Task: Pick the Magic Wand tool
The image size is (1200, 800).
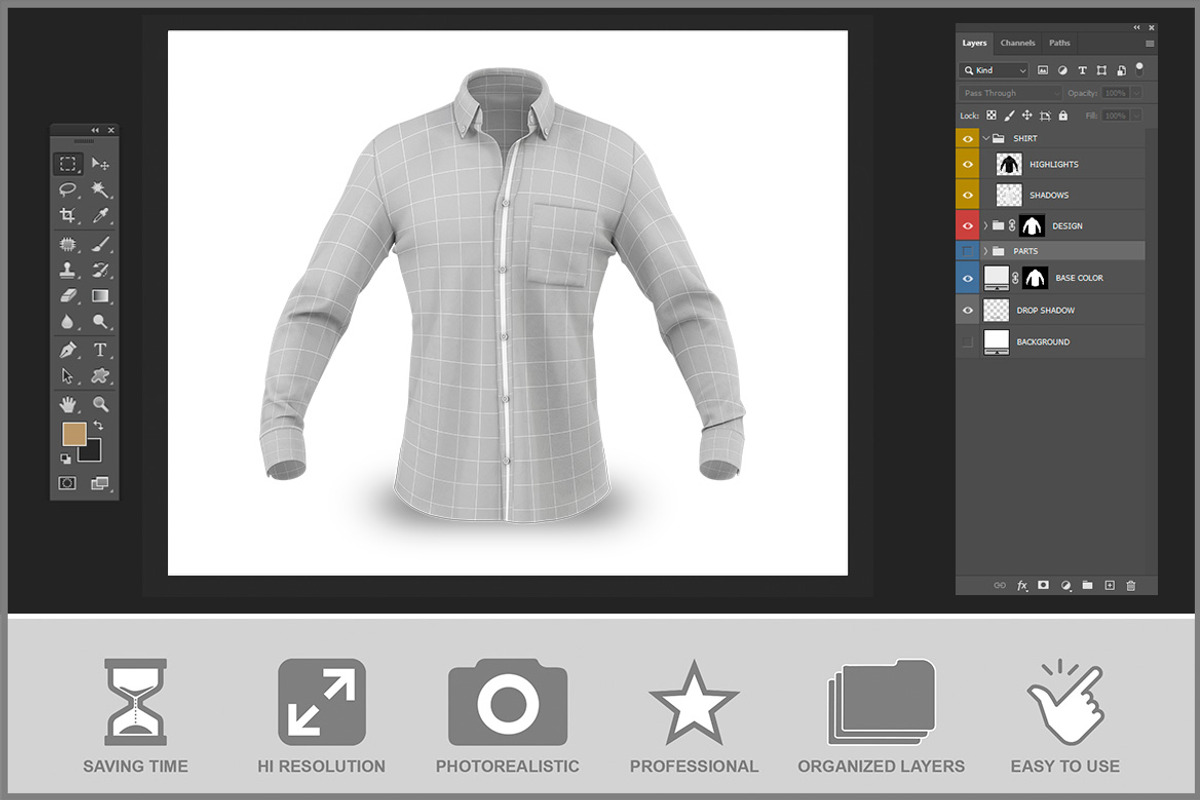Action: [x=100, y=189]
